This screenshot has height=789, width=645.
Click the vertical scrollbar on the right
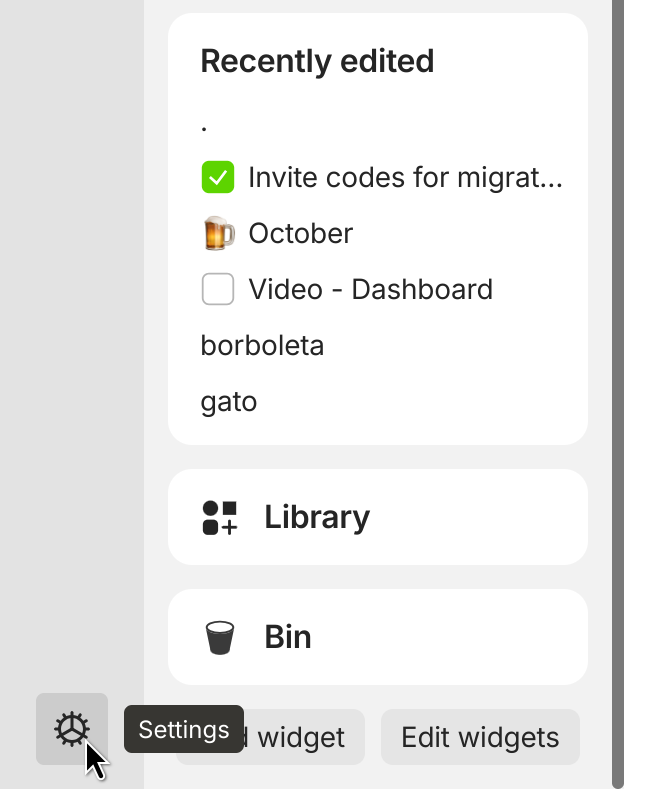click(618, 392)
